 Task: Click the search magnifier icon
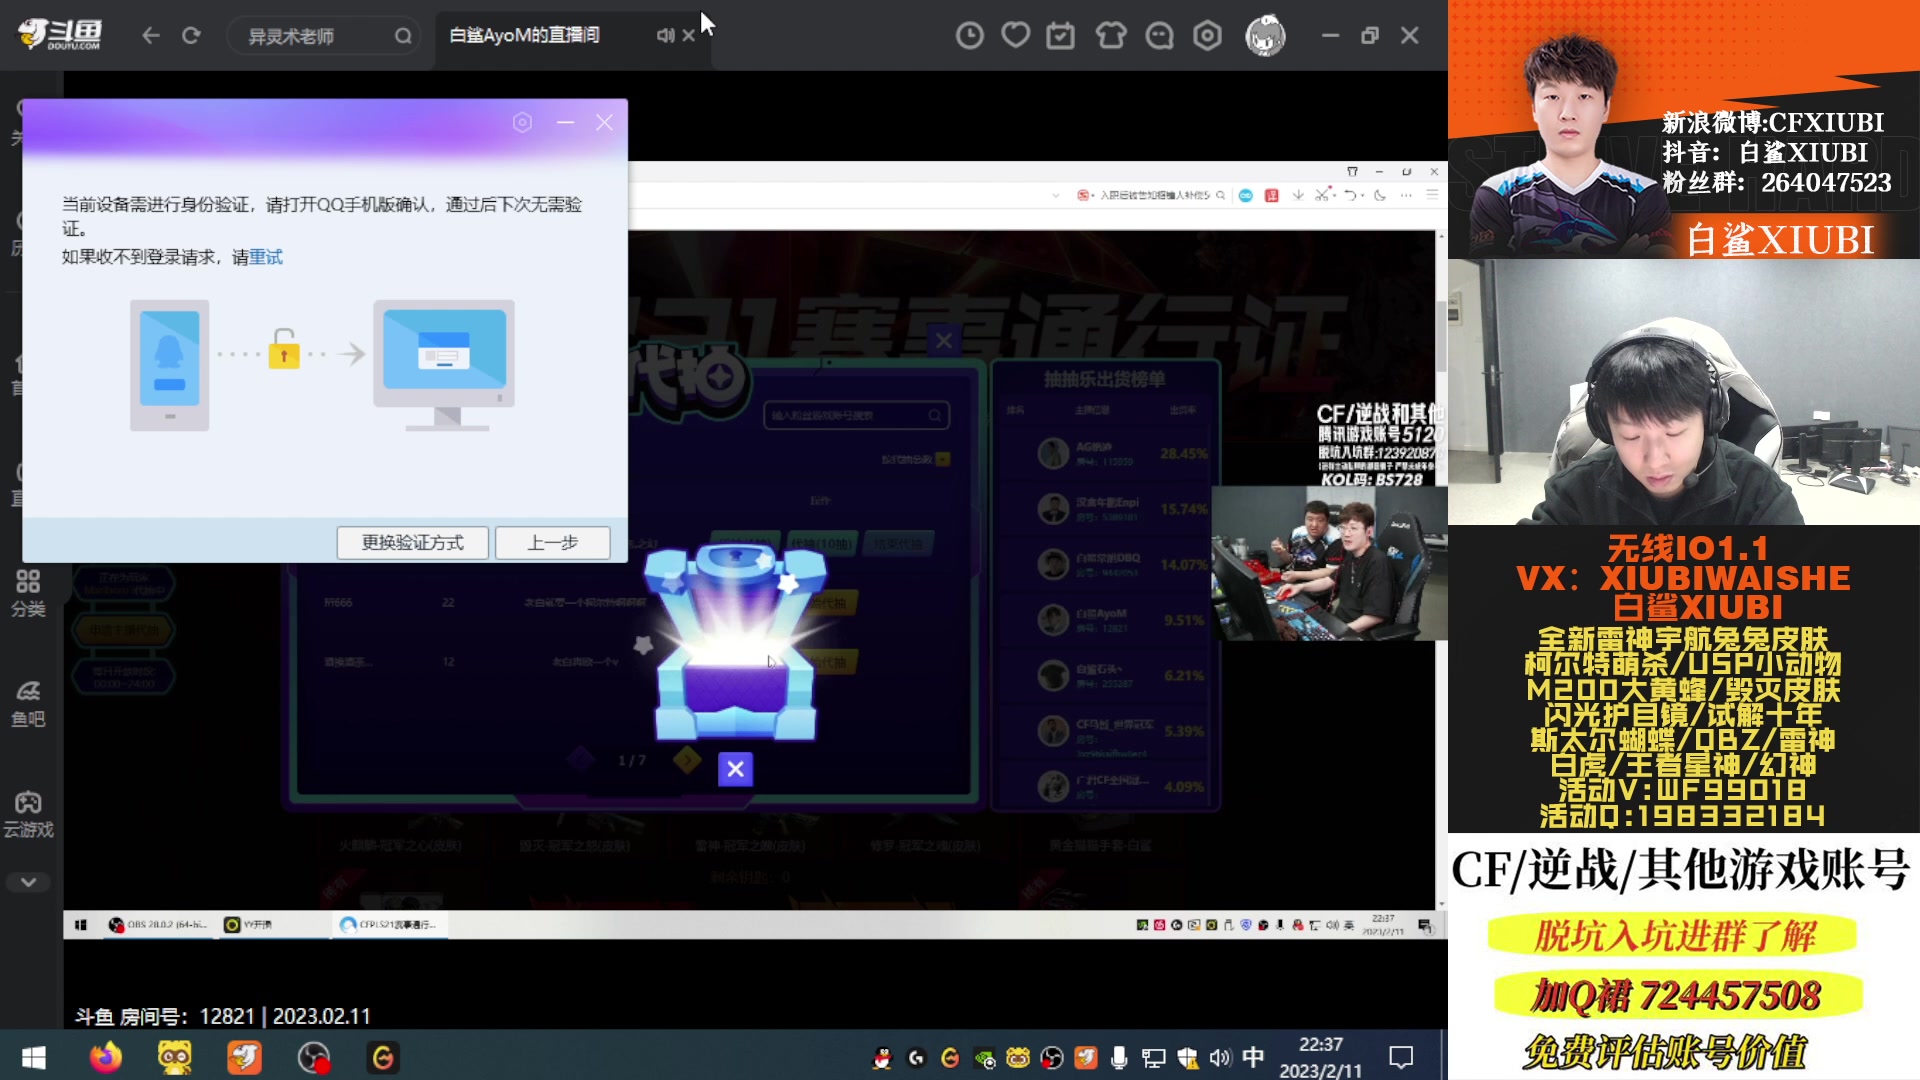(x=403, y=36)
